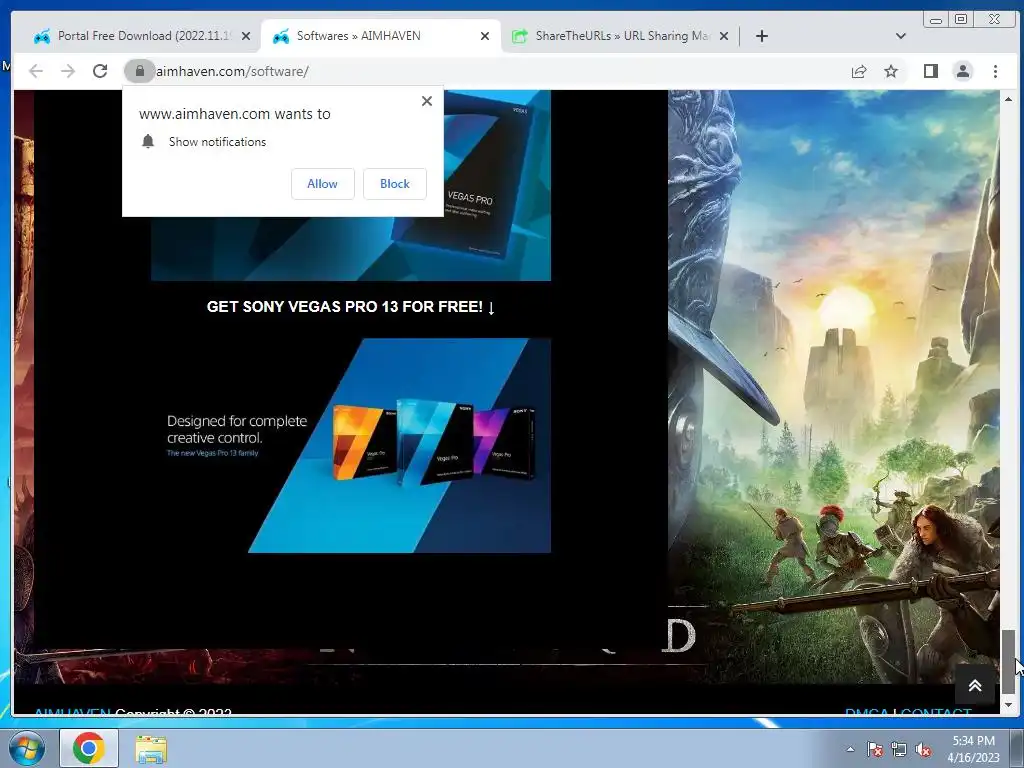Image resolution: width=1024 pixels, height=768 pixels.
Task: Go back using the browser back arrow
Action: pos(36,71)
